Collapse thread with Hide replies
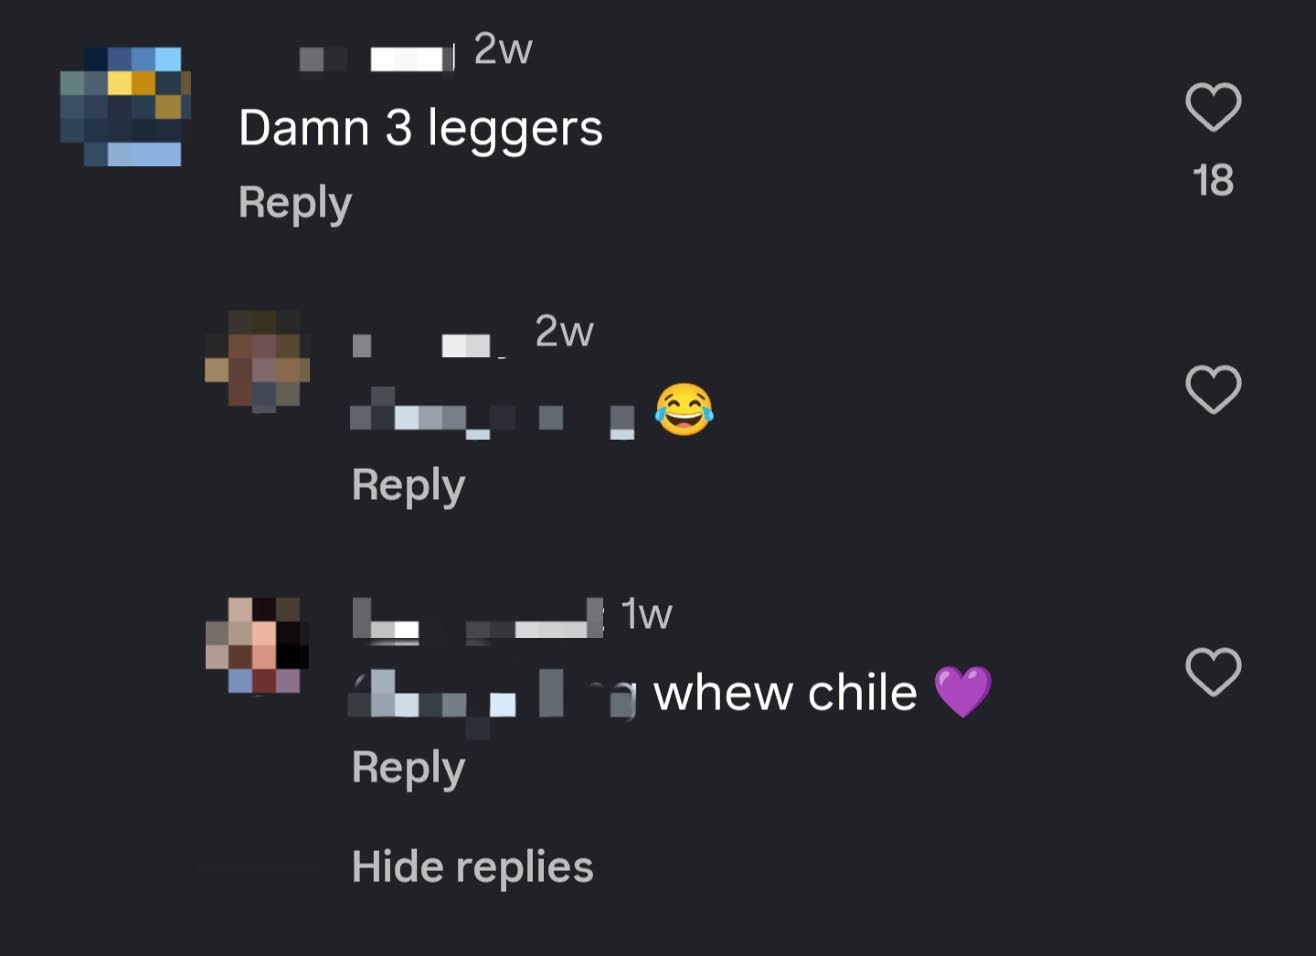Image resolution: width=1316 pixels, height=956 pixels. (472, 867)
